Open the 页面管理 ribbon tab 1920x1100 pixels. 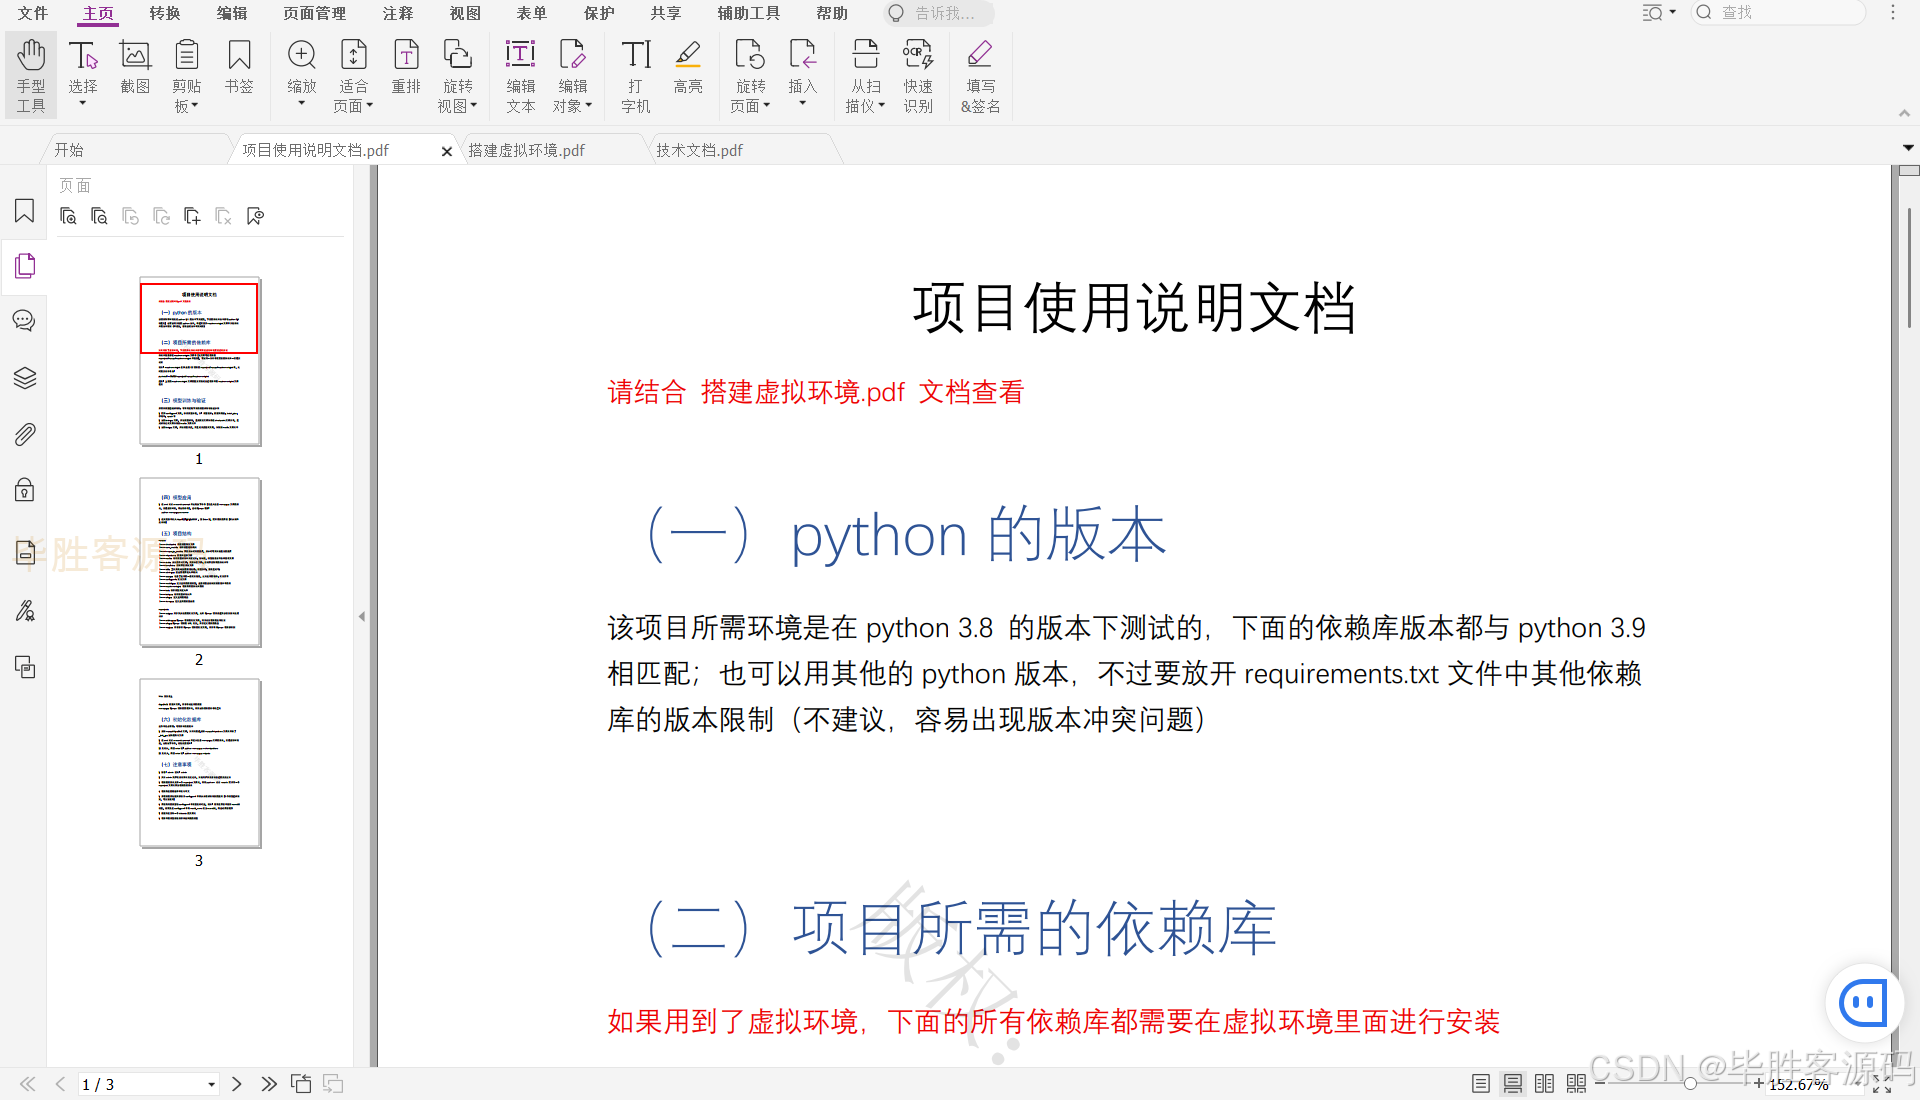click(x=314, y=13)
